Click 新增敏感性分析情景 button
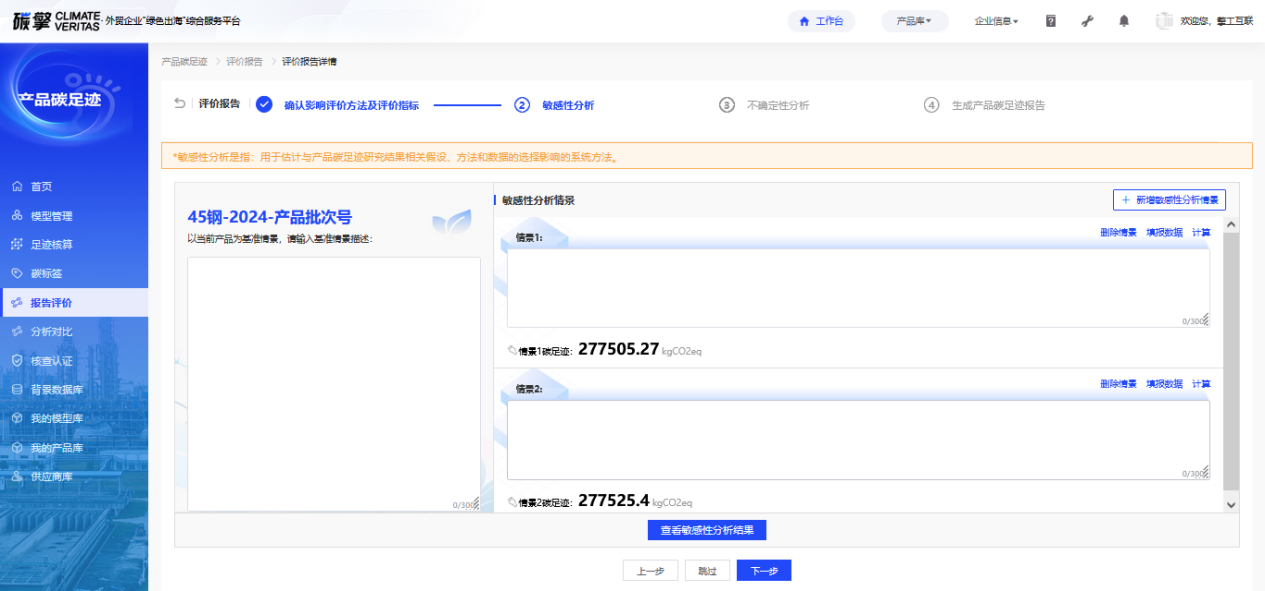This screenshot has width=1265, height=591. 1169,200
